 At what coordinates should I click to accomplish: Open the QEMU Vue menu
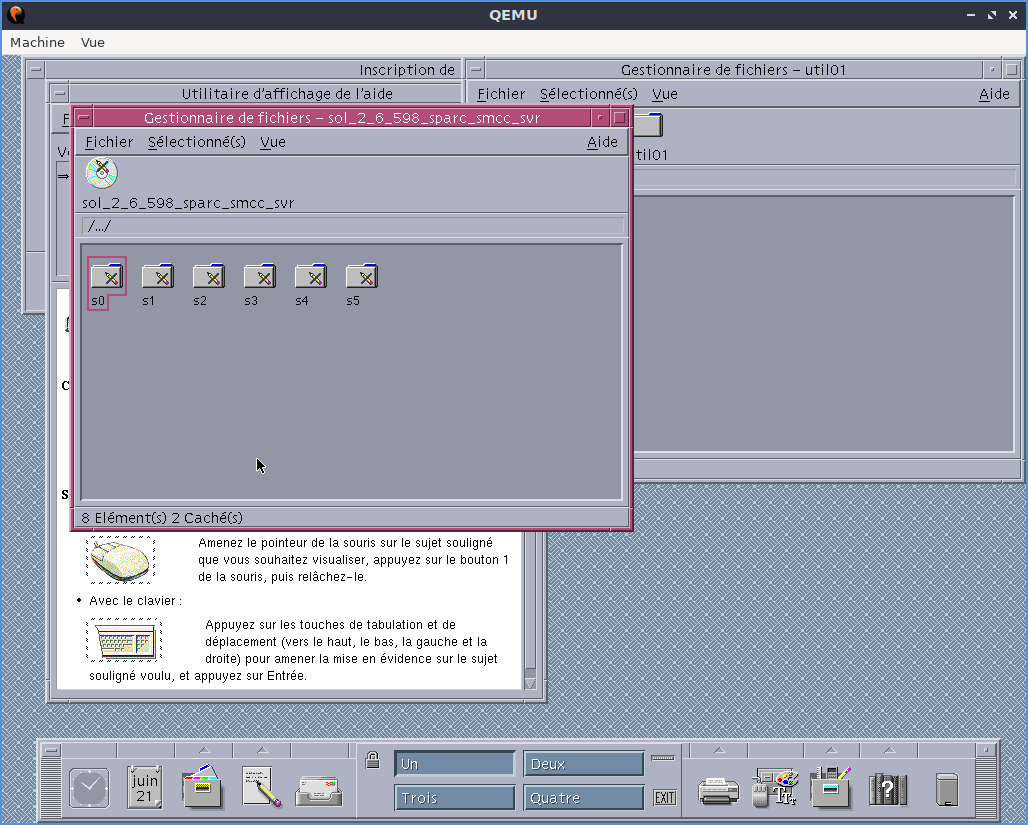point(92,43)
